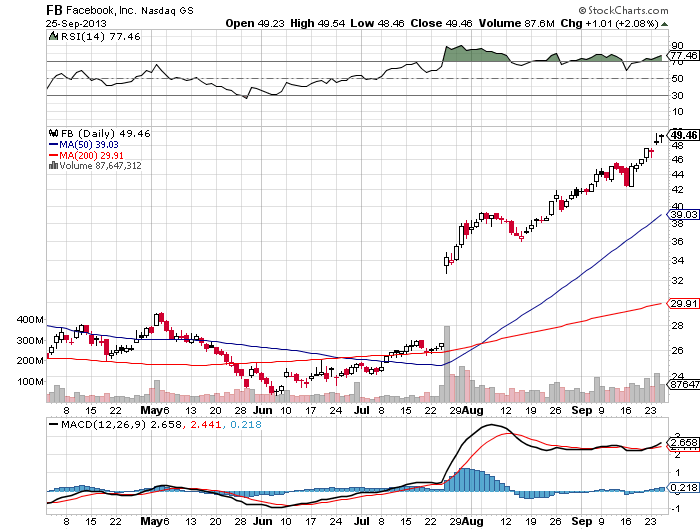Click the MA(50) 39.03 legend text
The width and height of the screenshot is (700, 530).
pyautogui.click(x=89, y=145)
